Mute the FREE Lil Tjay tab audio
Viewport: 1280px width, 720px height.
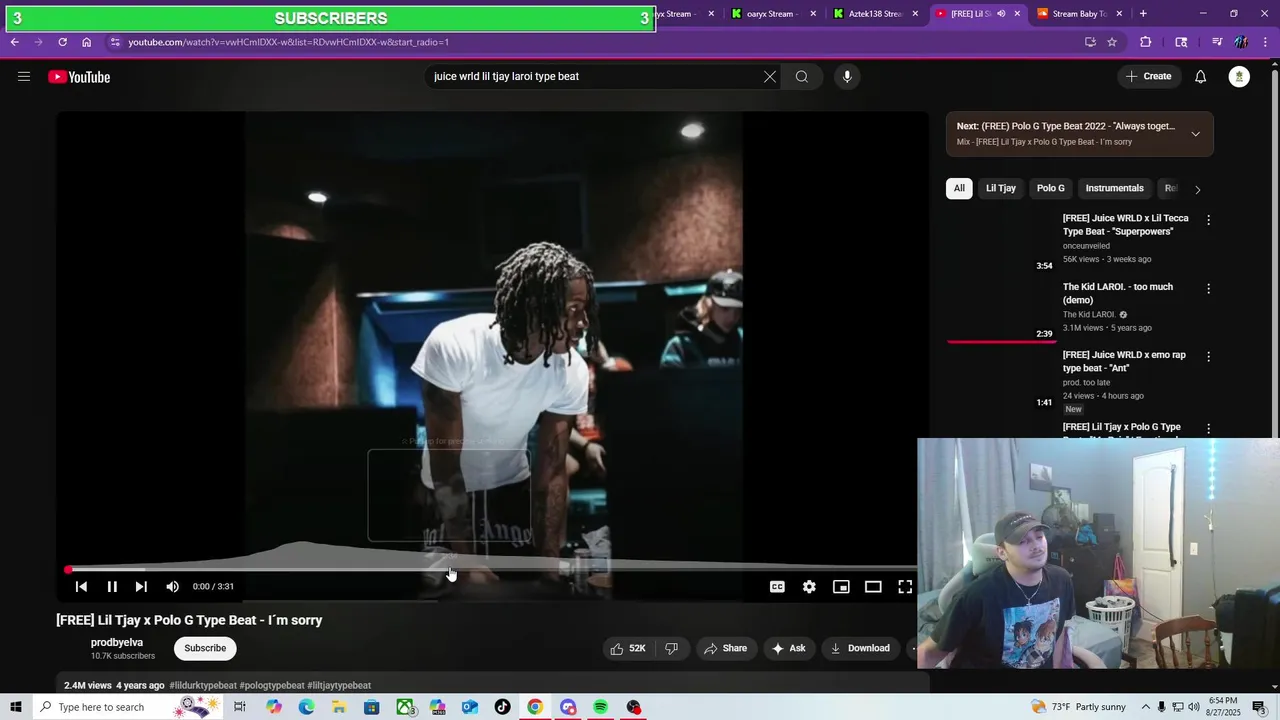pyautogui.click(x=1001, y=14)
